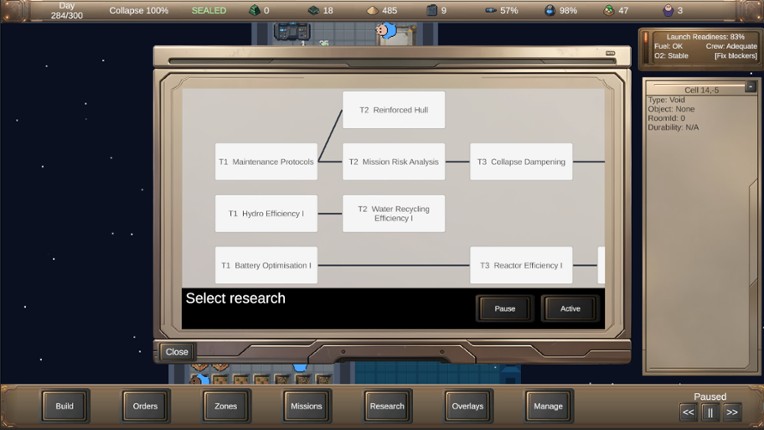Click the metal plates icon showing 18
This screenshot has width=764, height=430.
312,10
